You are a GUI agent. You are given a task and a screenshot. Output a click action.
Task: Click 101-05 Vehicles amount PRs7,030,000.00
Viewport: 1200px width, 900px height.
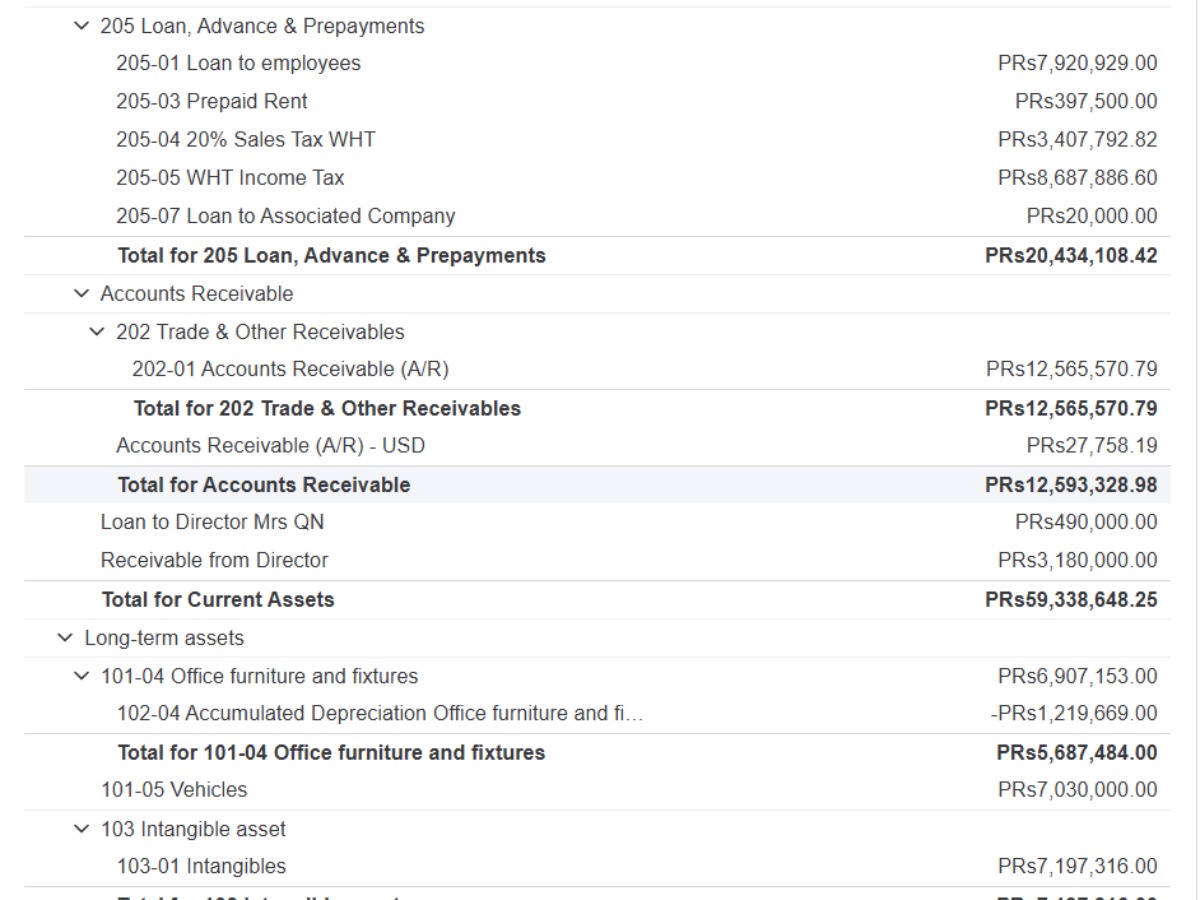coord(1077,790)
